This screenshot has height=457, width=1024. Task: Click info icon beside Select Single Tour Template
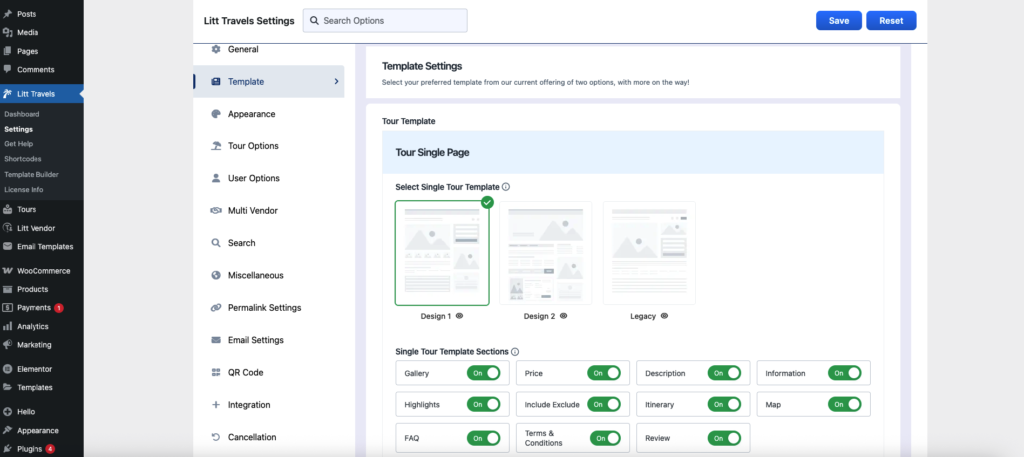(x=506, y=187)
